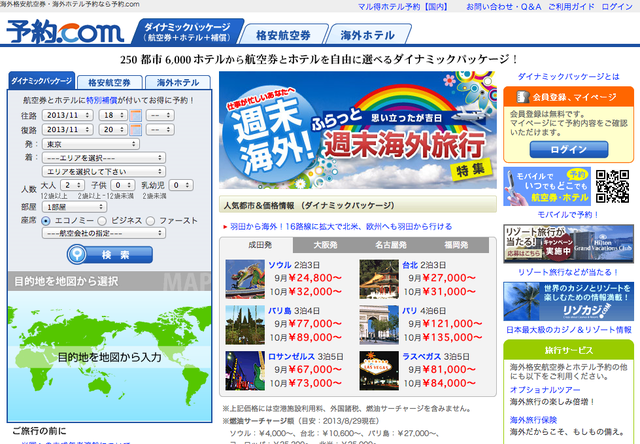Screen dimensions: 640x444
Task: Open ダイナミックパッケージとは link
Action: 568,77
